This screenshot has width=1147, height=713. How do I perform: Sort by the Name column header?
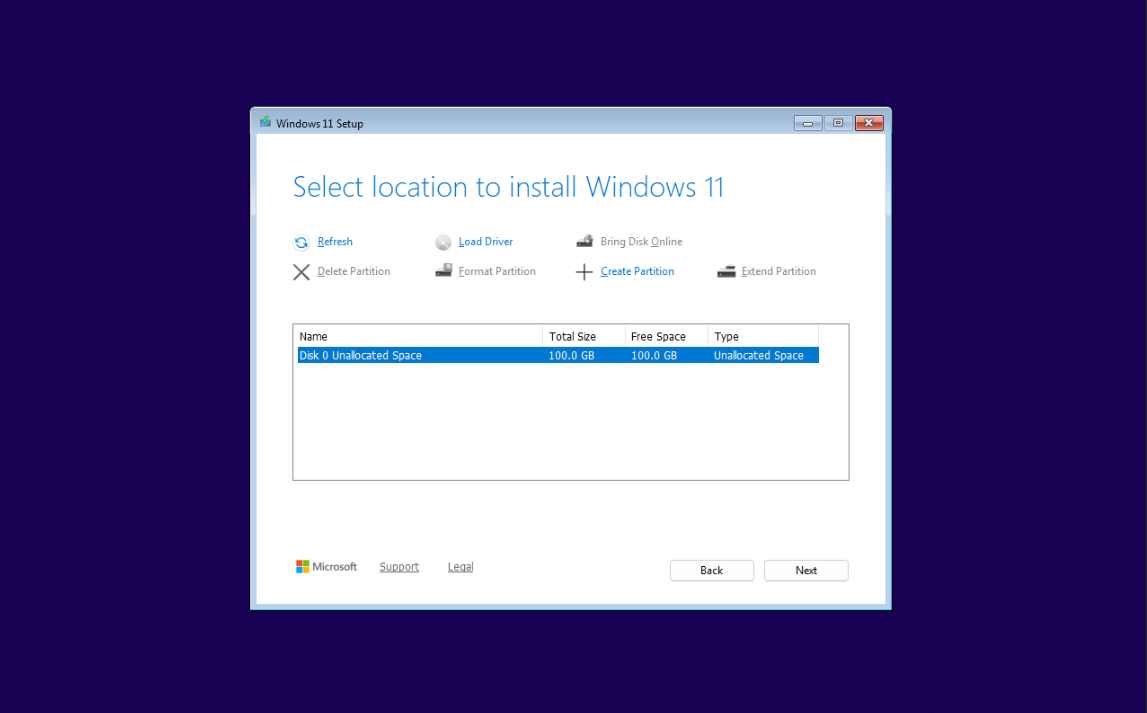click(x=419, y=336)
